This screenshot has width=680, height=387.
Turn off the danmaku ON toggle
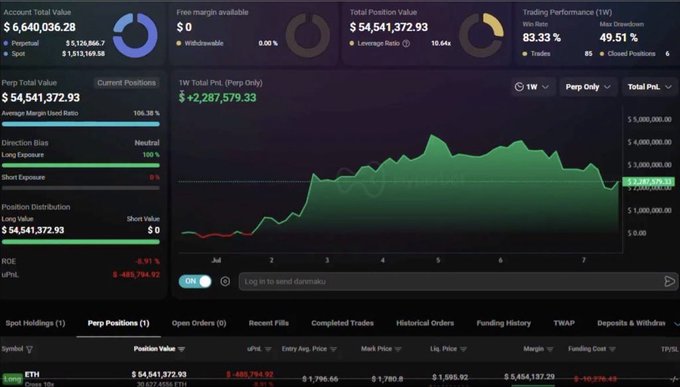(x=195, y=281)
